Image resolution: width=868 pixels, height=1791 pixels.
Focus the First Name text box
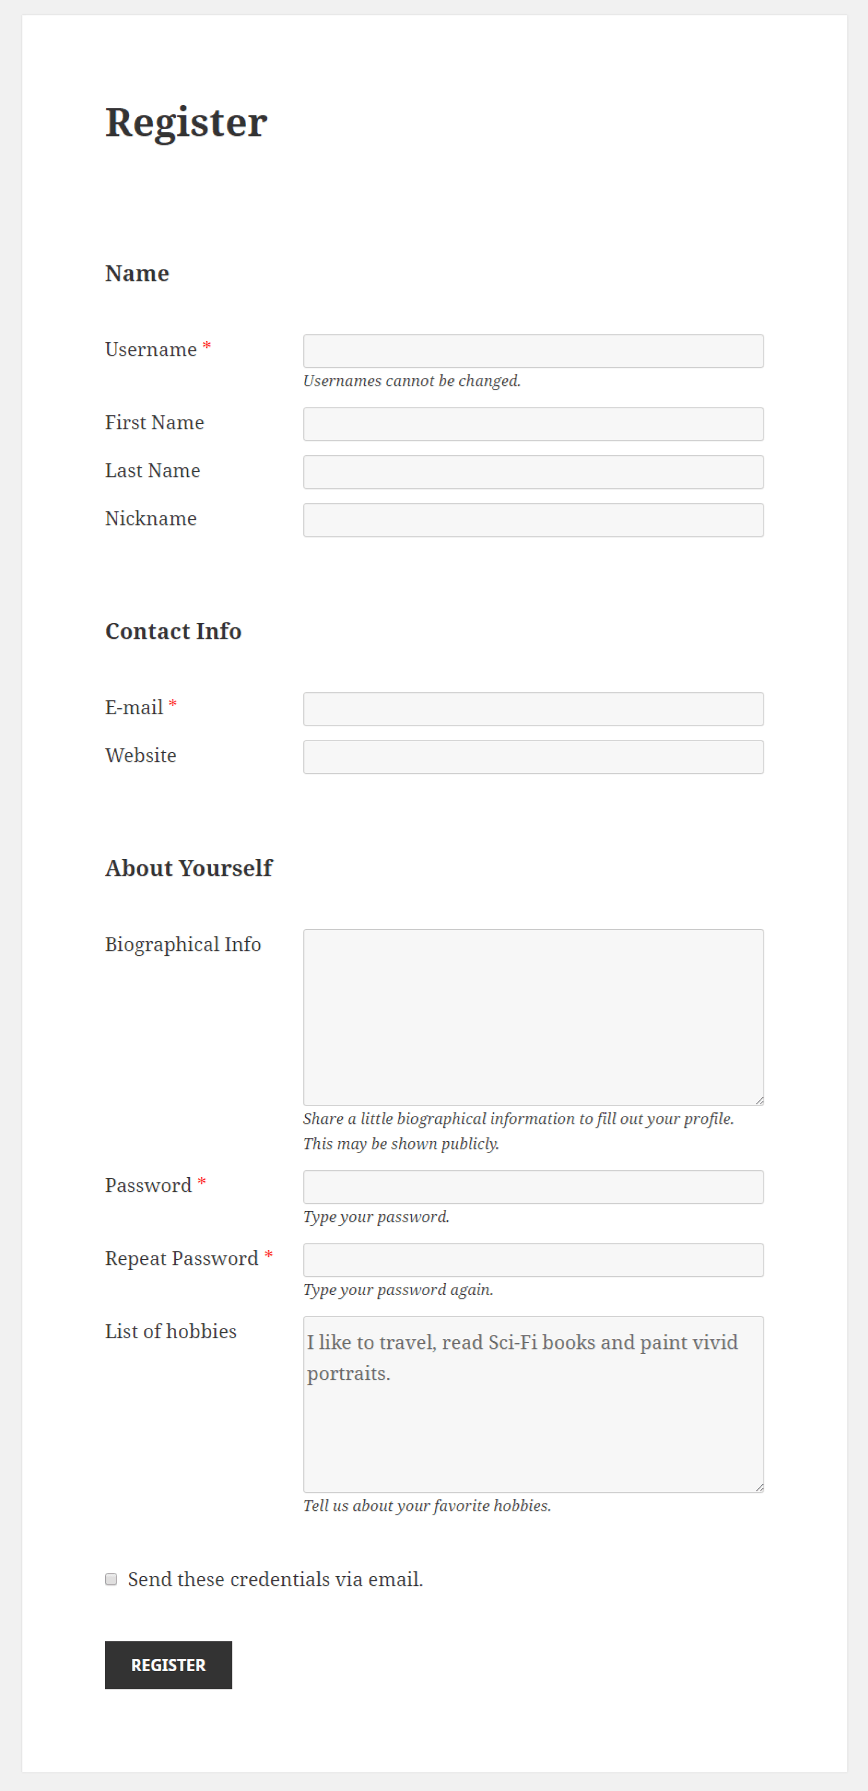(x=533, y=424)
